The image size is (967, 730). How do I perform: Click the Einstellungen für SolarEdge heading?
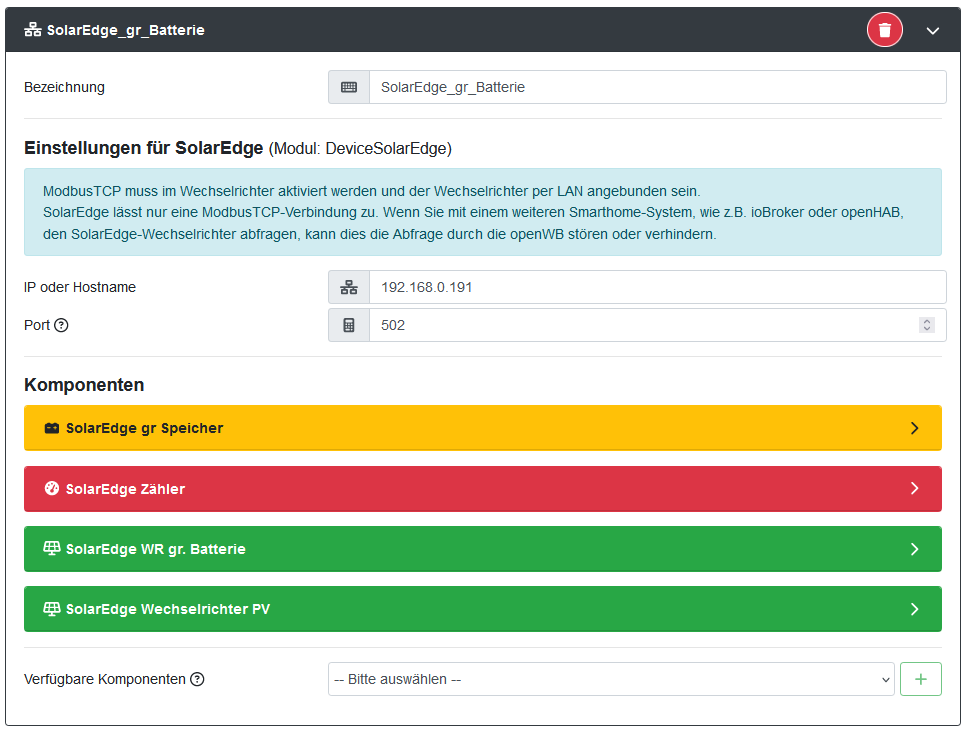(x=144, y=148)
